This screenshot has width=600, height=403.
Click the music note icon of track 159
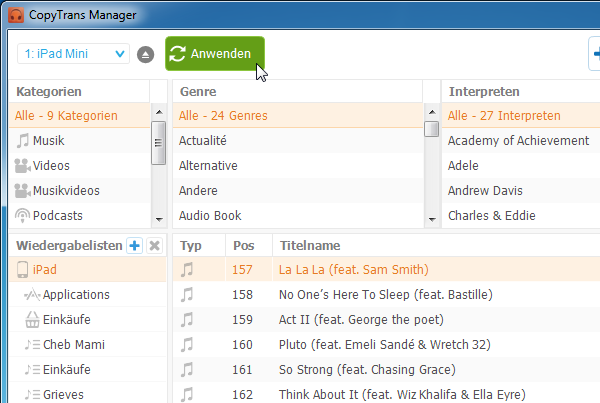click(x=187, y=320)
